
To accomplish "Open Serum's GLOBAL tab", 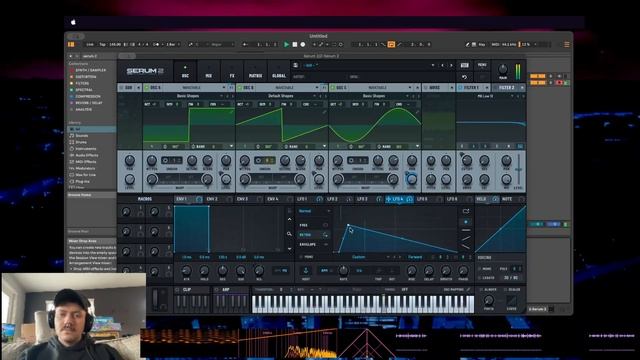I will click(x=279, y=71).
